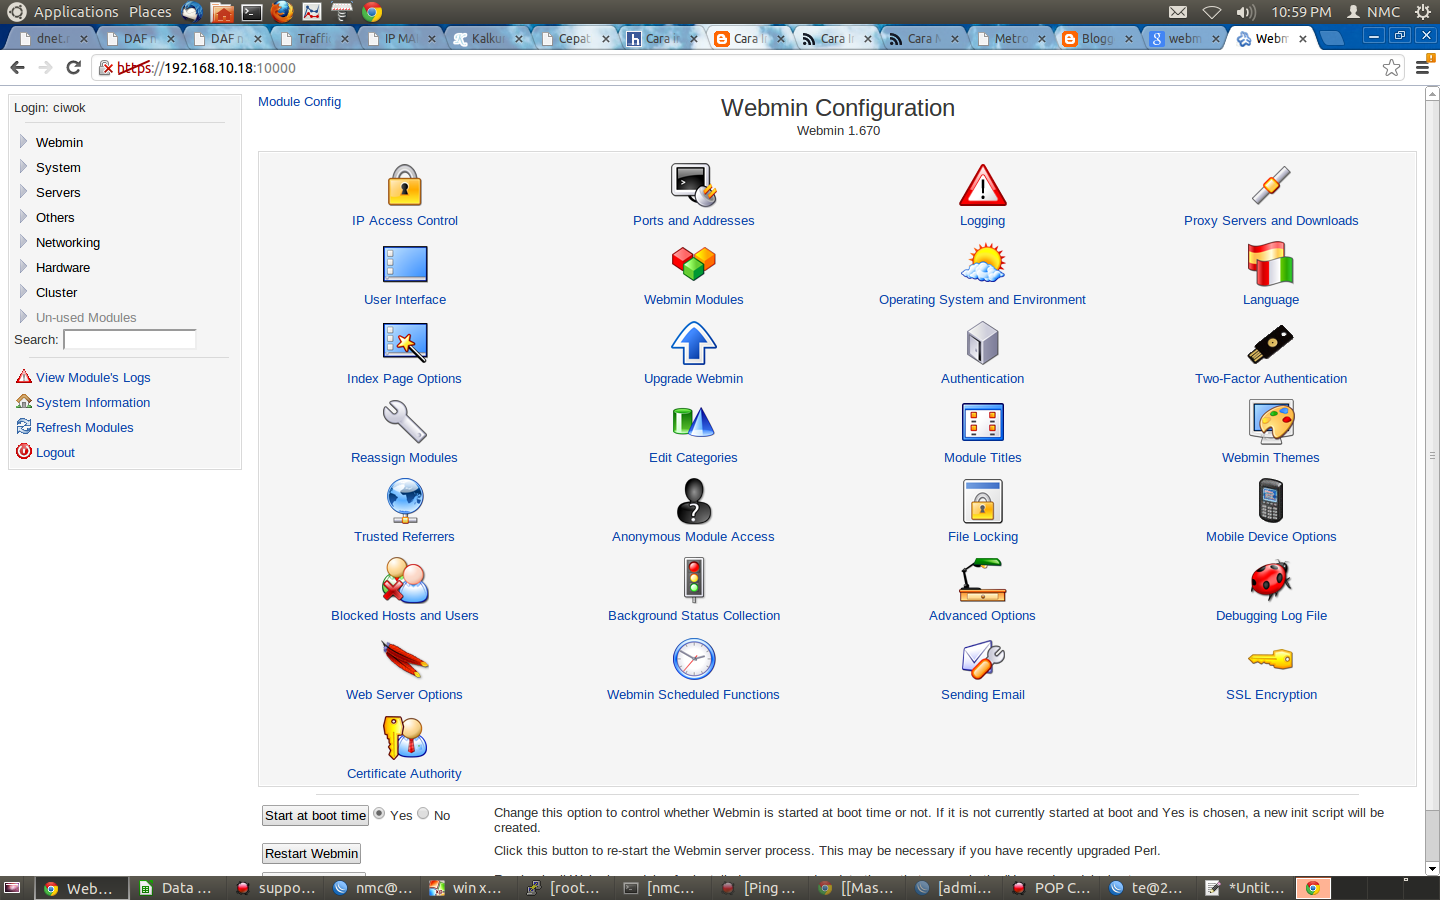Switch to the Metro browser tab
The image size is (1440, 900).
1009,38
